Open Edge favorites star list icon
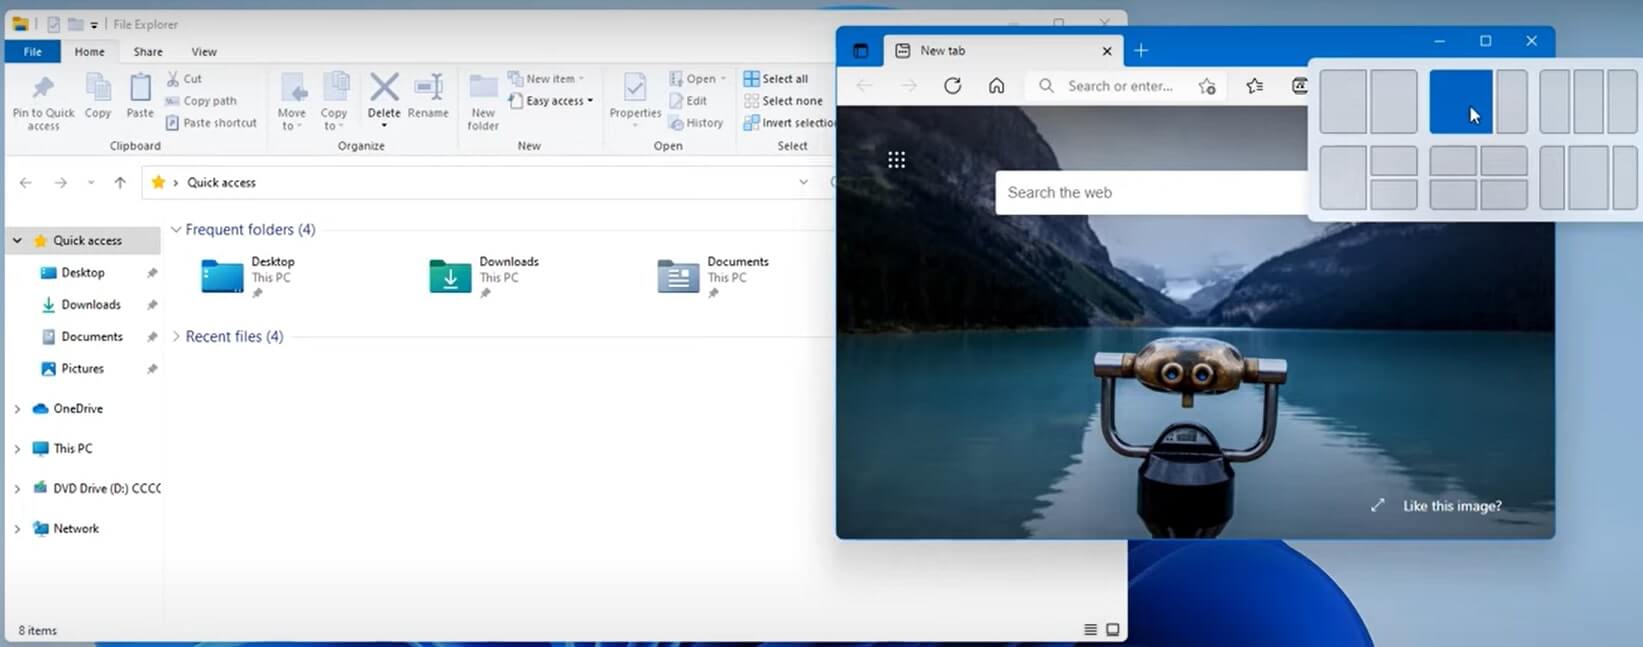Screen dimensions: 1643x647 coord(1254,86)
